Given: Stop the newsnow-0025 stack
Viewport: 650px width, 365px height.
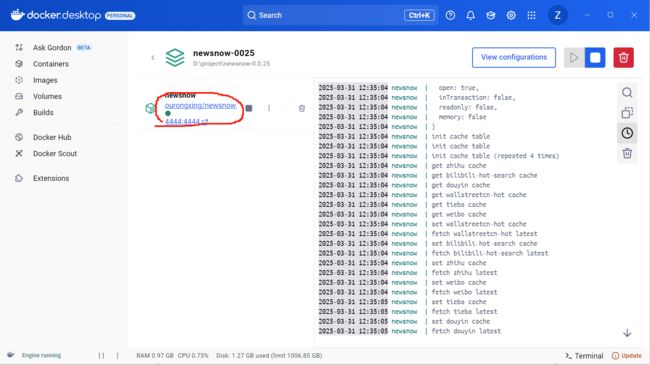Looking at the screenshot, I should pos(595,58).
